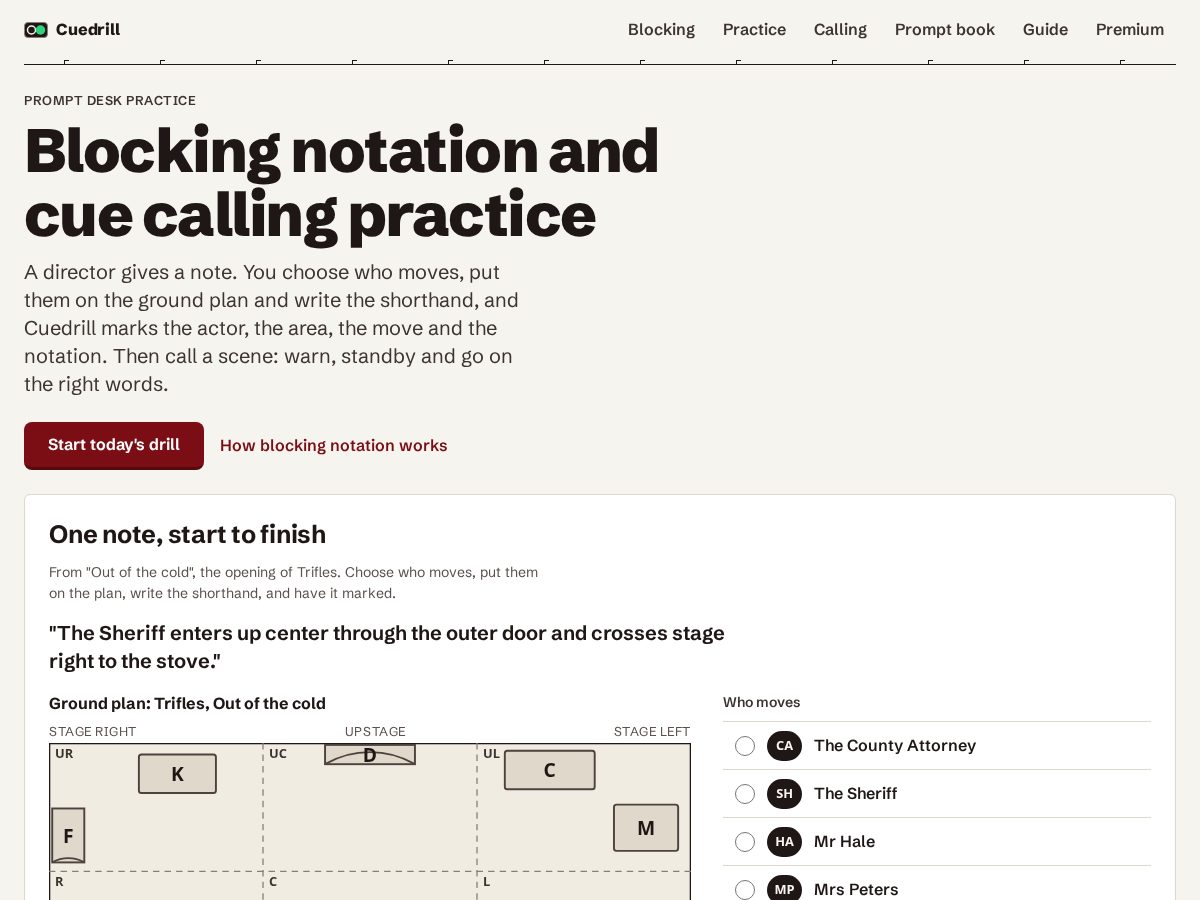Click the F furniture piece at stage right

coord(68,836)
